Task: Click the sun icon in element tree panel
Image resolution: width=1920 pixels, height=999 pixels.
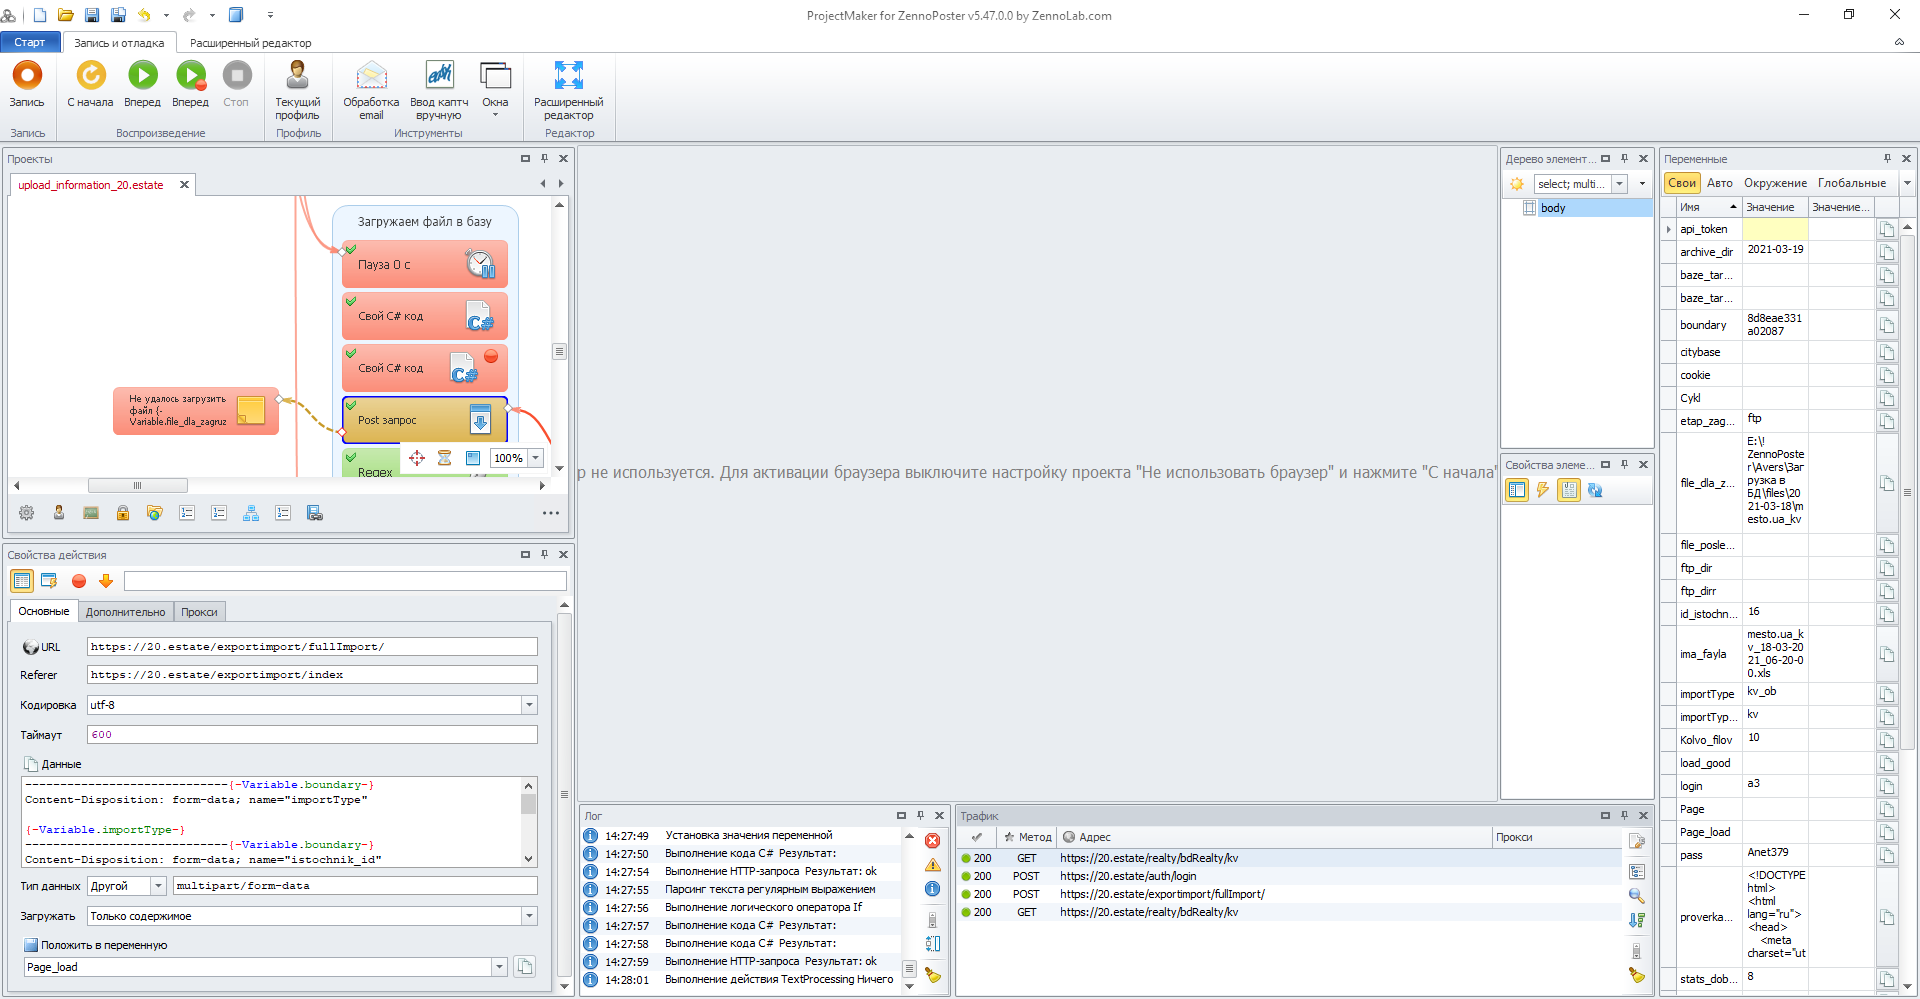Action: click(x=1517, y=184)
